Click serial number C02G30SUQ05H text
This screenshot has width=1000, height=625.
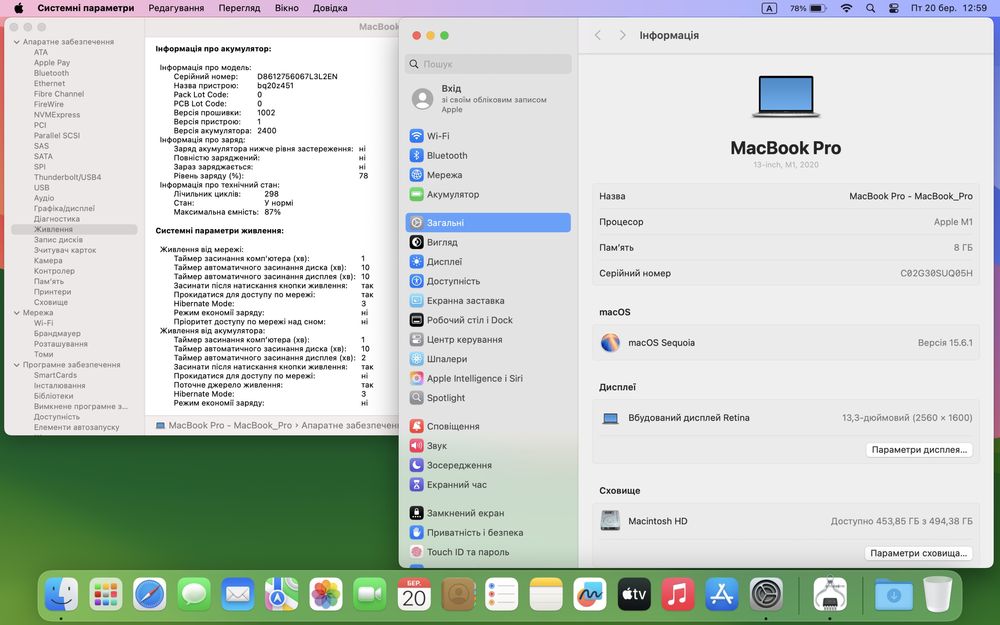936,273
